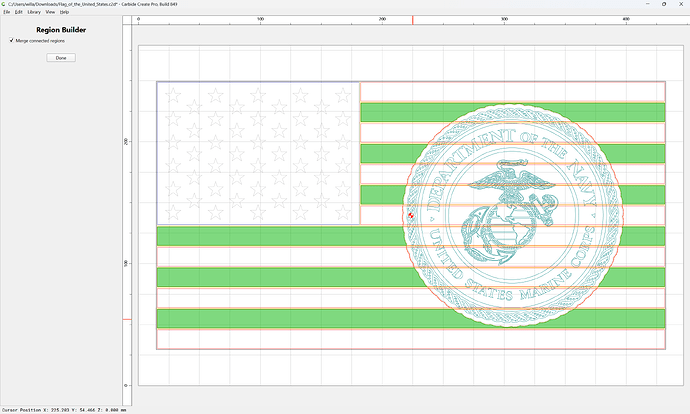Image resolution: width=690 pixels, height=414 pixels.
Task: Click the Marine Corps eagle globe anchor emblem
Action: tap(510, 212)
